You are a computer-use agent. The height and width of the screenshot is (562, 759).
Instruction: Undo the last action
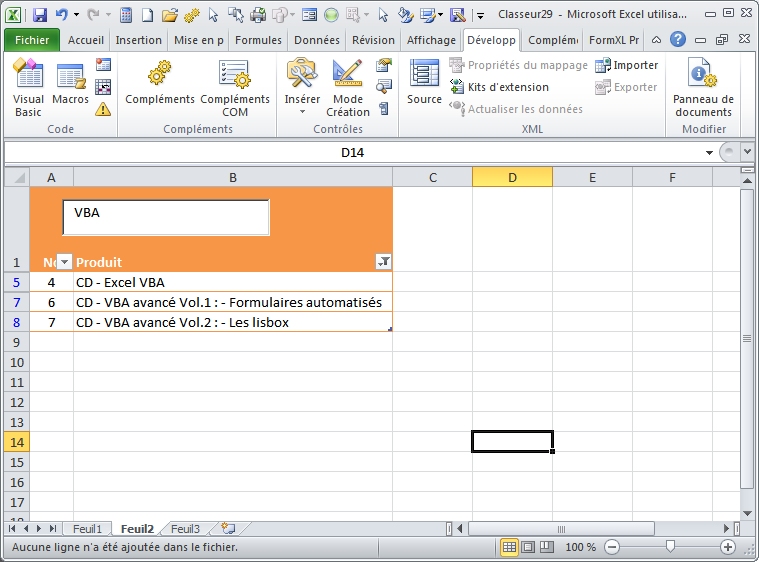[x=61, y=15]
